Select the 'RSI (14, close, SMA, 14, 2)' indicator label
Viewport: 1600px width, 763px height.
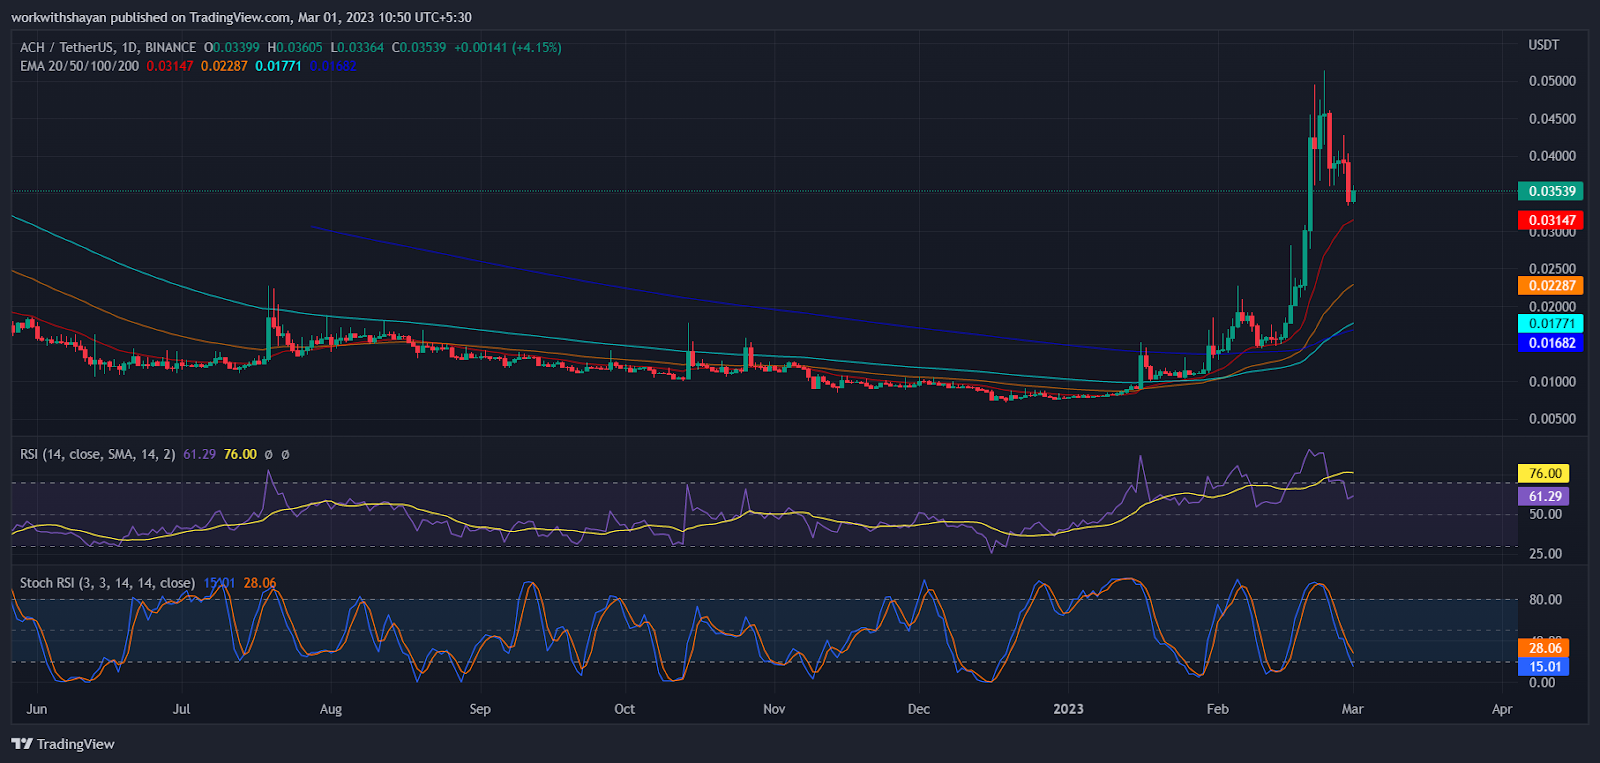pyautogui.click(x=98, y=454)
